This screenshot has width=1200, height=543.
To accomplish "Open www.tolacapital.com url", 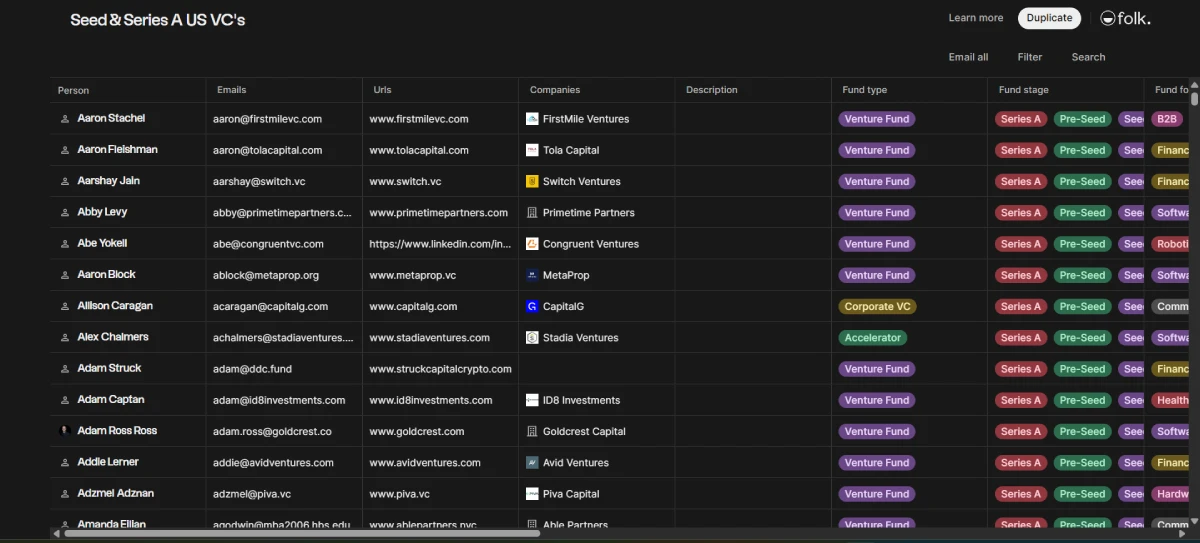I will tap(419, 150).
